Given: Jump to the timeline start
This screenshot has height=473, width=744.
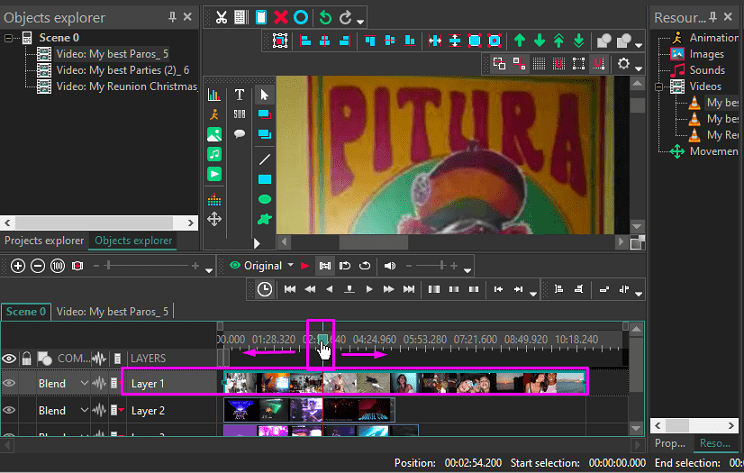Looking at the screenshot, I should (290, 289).
